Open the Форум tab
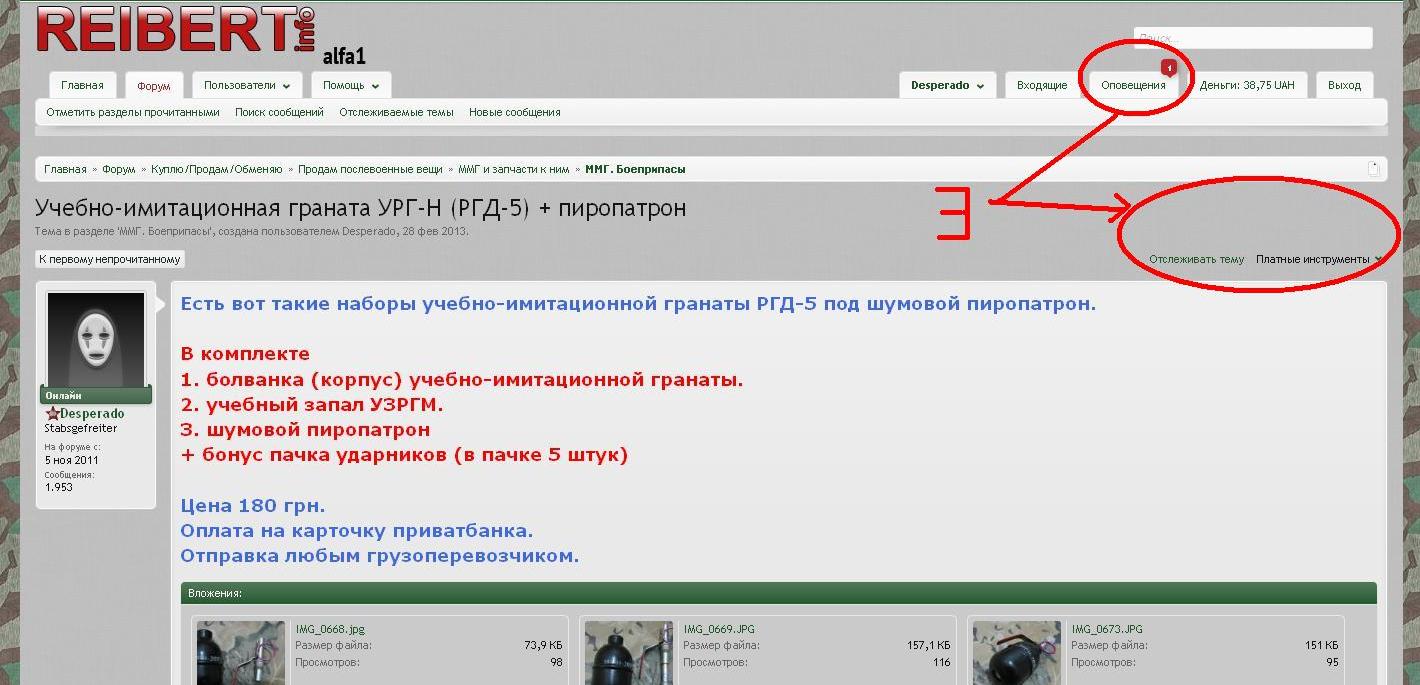 point(154,85)
